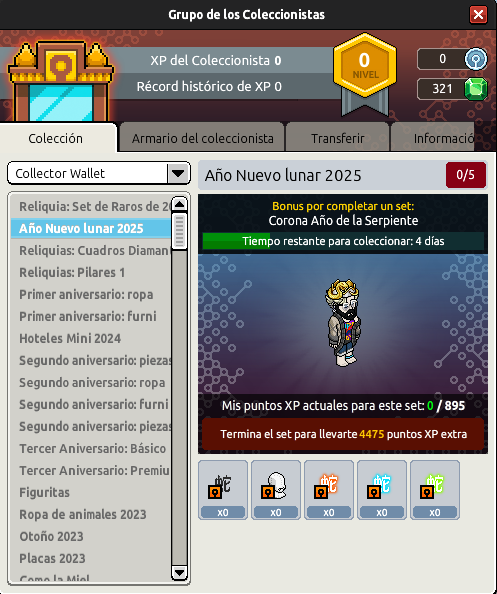Click the golden collector shrine icon
The image size is (497, 594).
(x=61, y=81)
